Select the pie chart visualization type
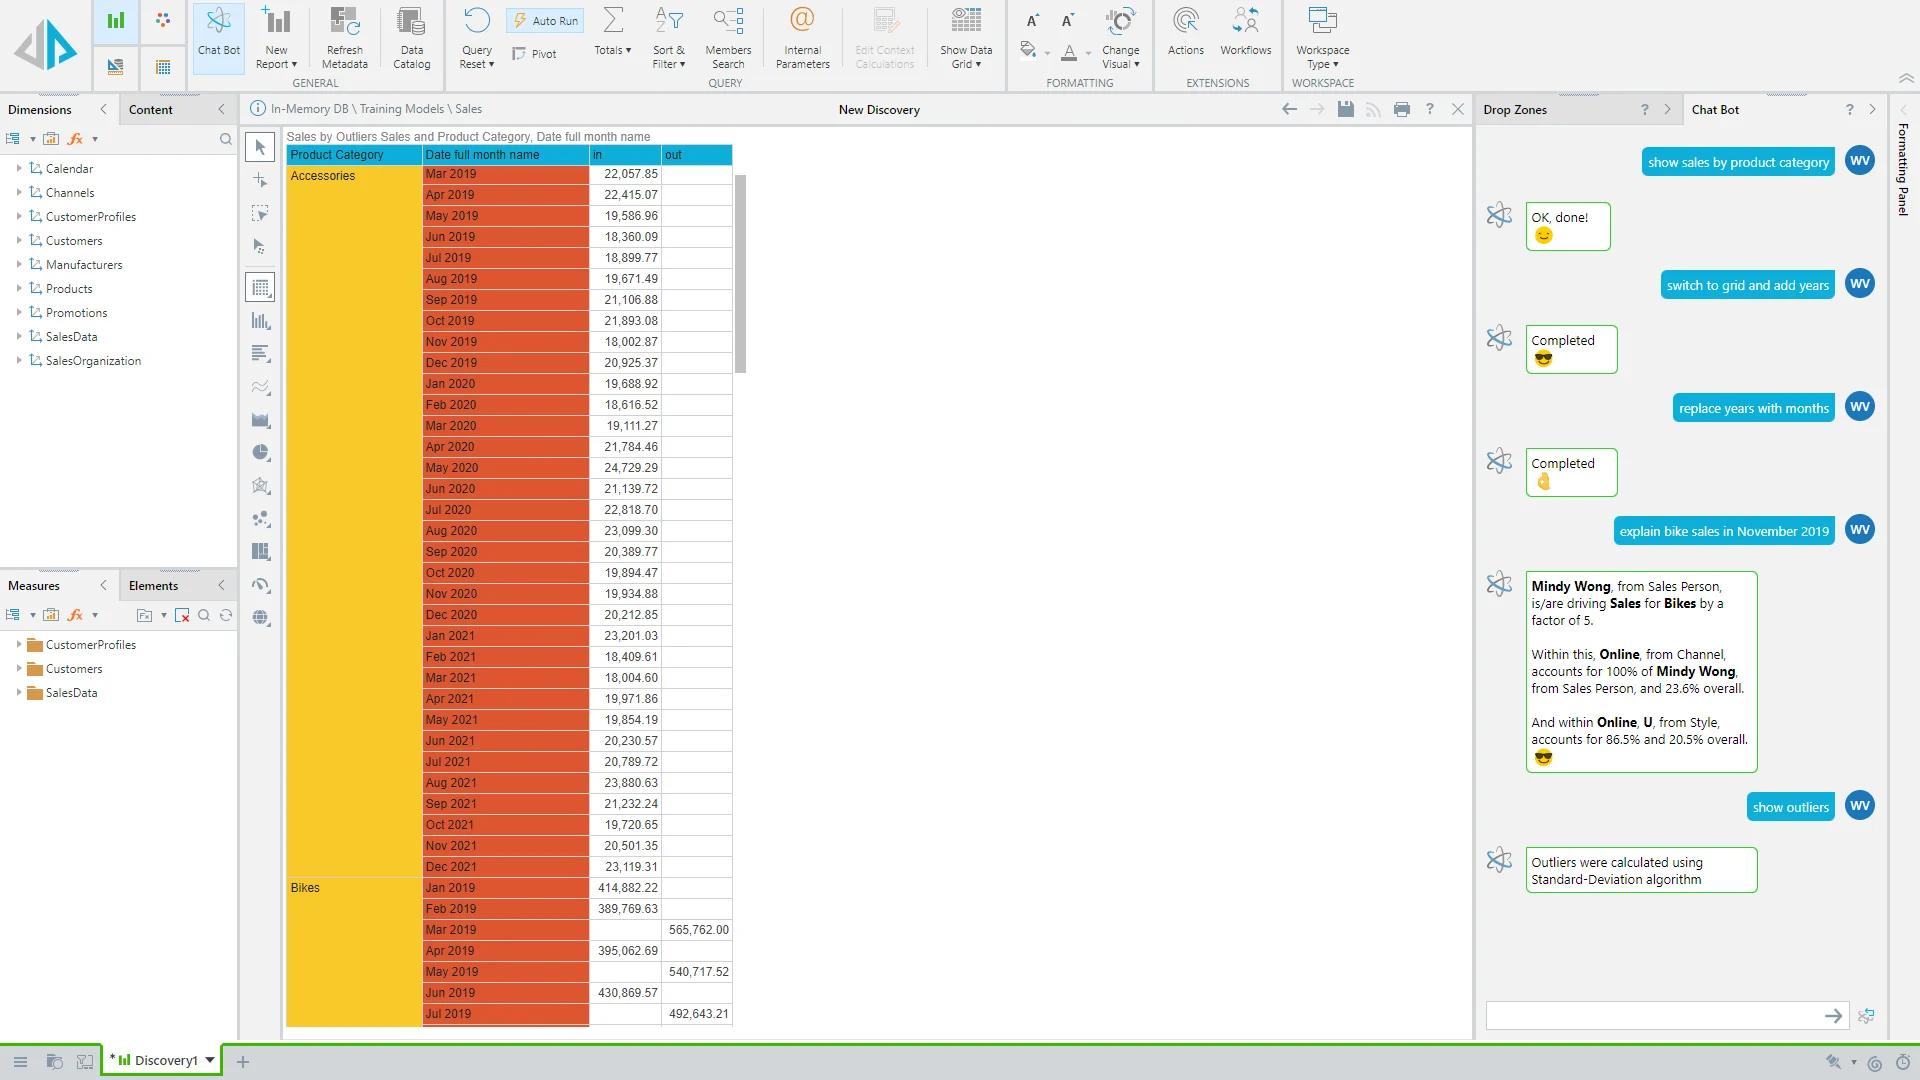This screenshot has height=1080, width=1920. 261,453
